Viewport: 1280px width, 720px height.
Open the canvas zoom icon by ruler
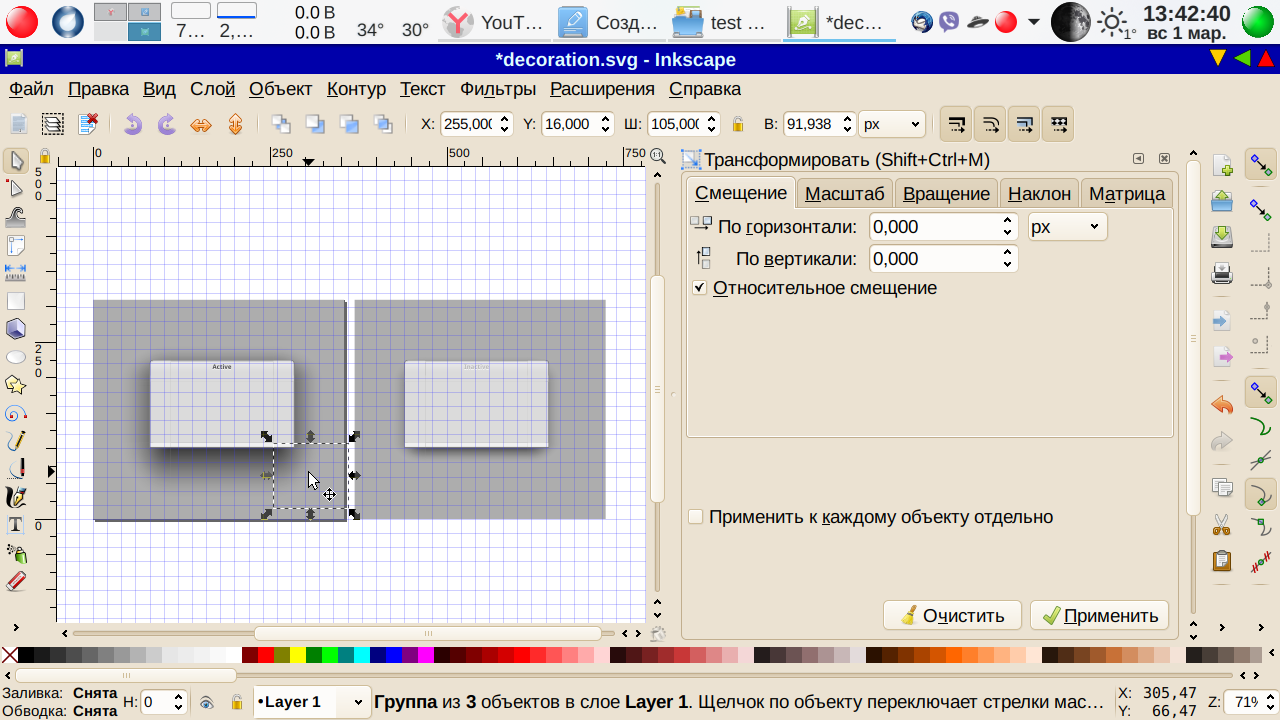657,156
